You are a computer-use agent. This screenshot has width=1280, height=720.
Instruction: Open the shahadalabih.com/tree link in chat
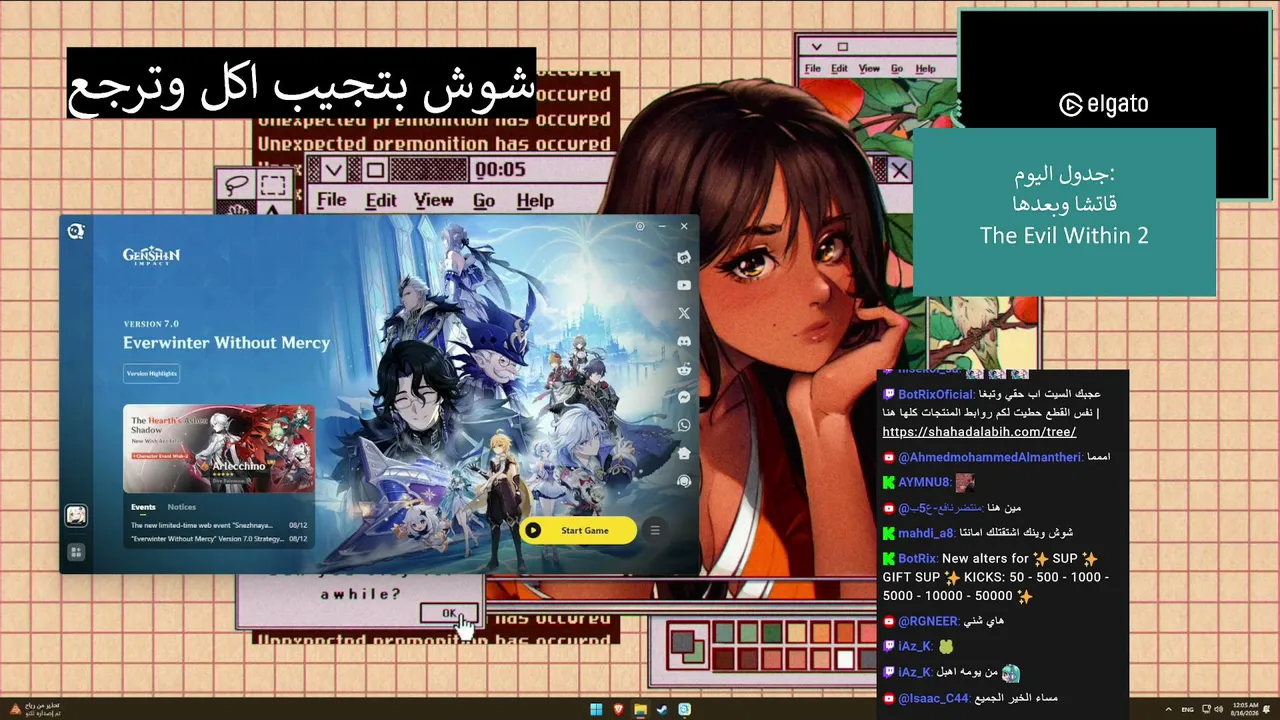point(979,432)
